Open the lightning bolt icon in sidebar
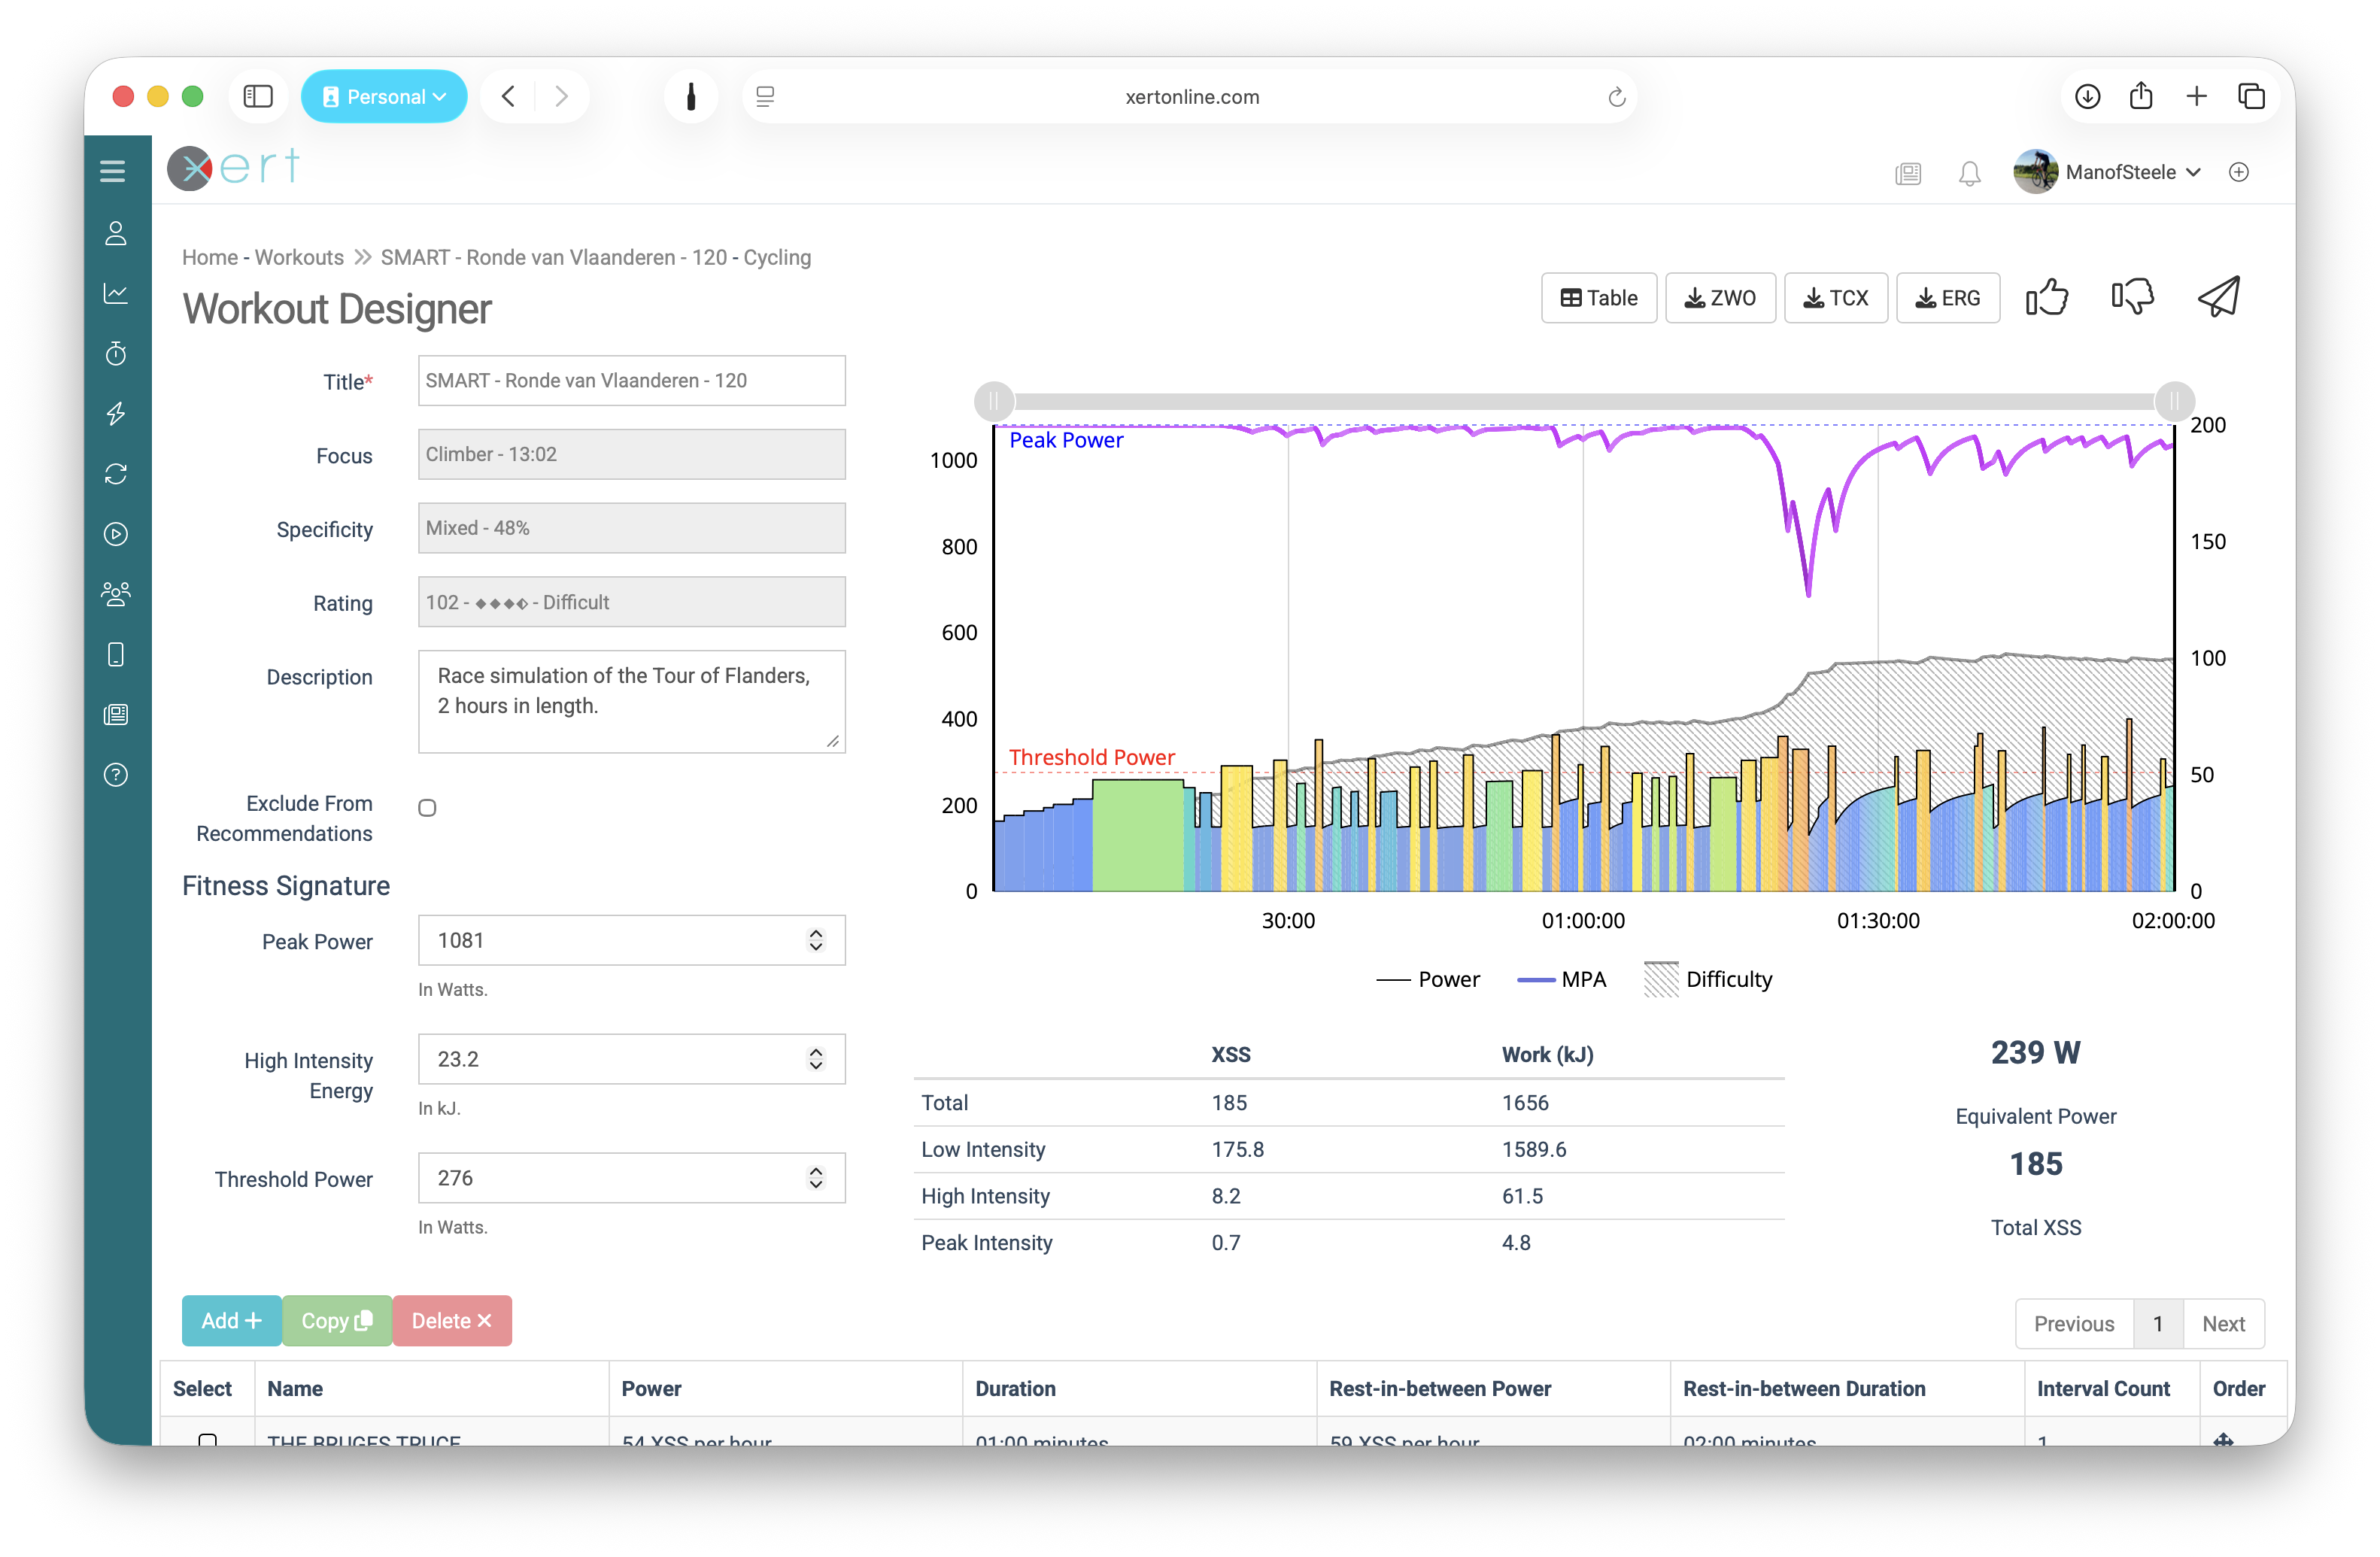This screenshot has height=1557, width=2380. click(116, 413)
